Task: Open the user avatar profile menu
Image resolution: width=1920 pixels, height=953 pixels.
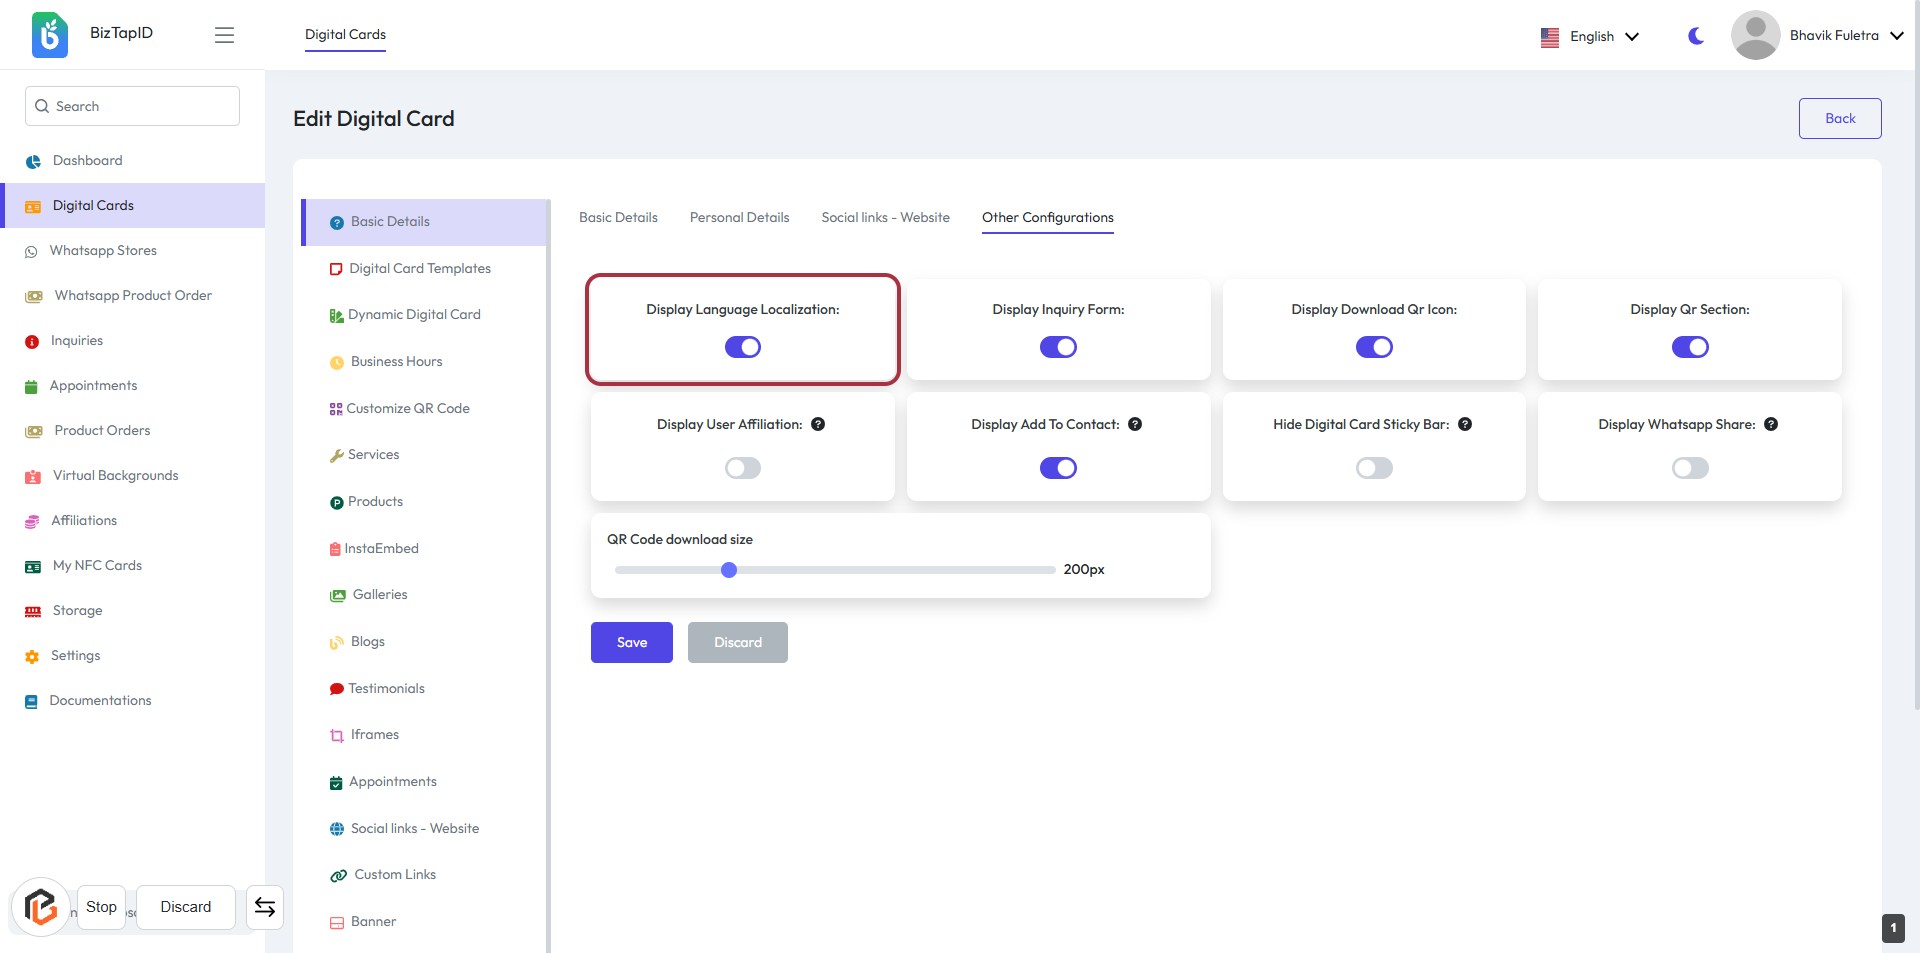Action: pyautogui.click(x=1755, y=35)
